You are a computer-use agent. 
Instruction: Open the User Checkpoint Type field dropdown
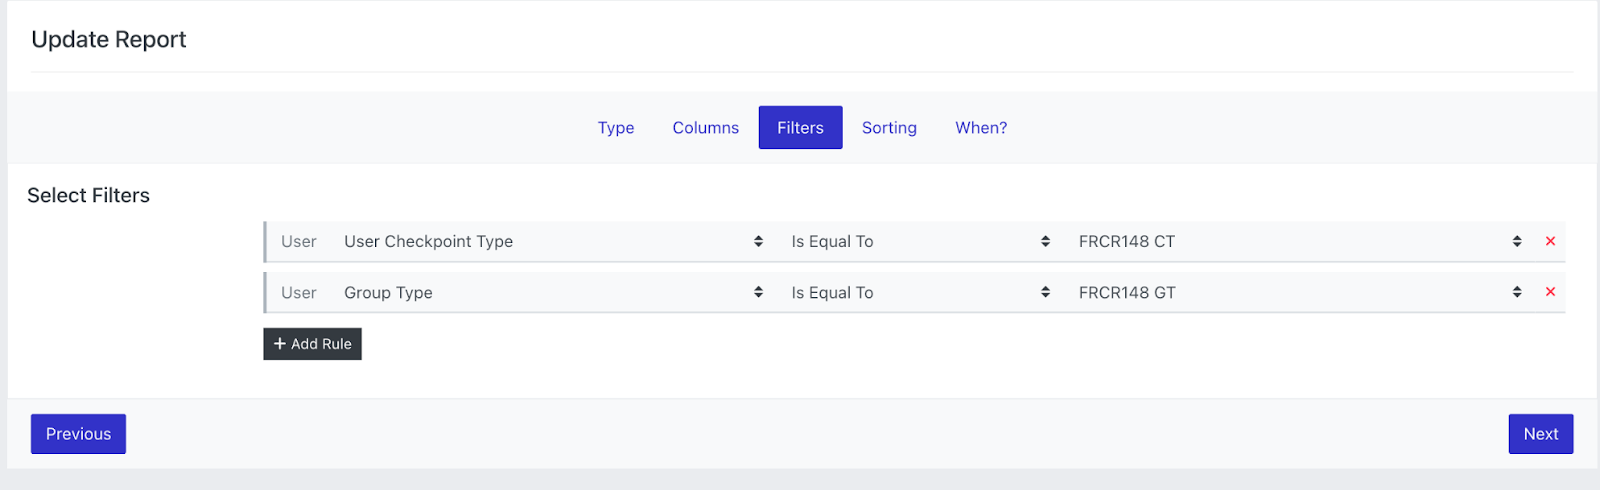pyautogui.click(x=550, y=241)
